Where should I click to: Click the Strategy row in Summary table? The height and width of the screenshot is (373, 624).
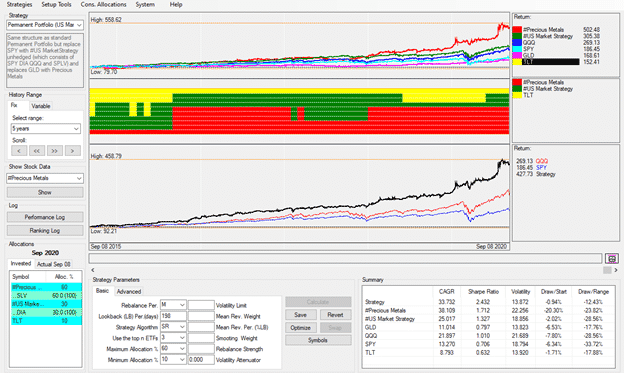488,302
